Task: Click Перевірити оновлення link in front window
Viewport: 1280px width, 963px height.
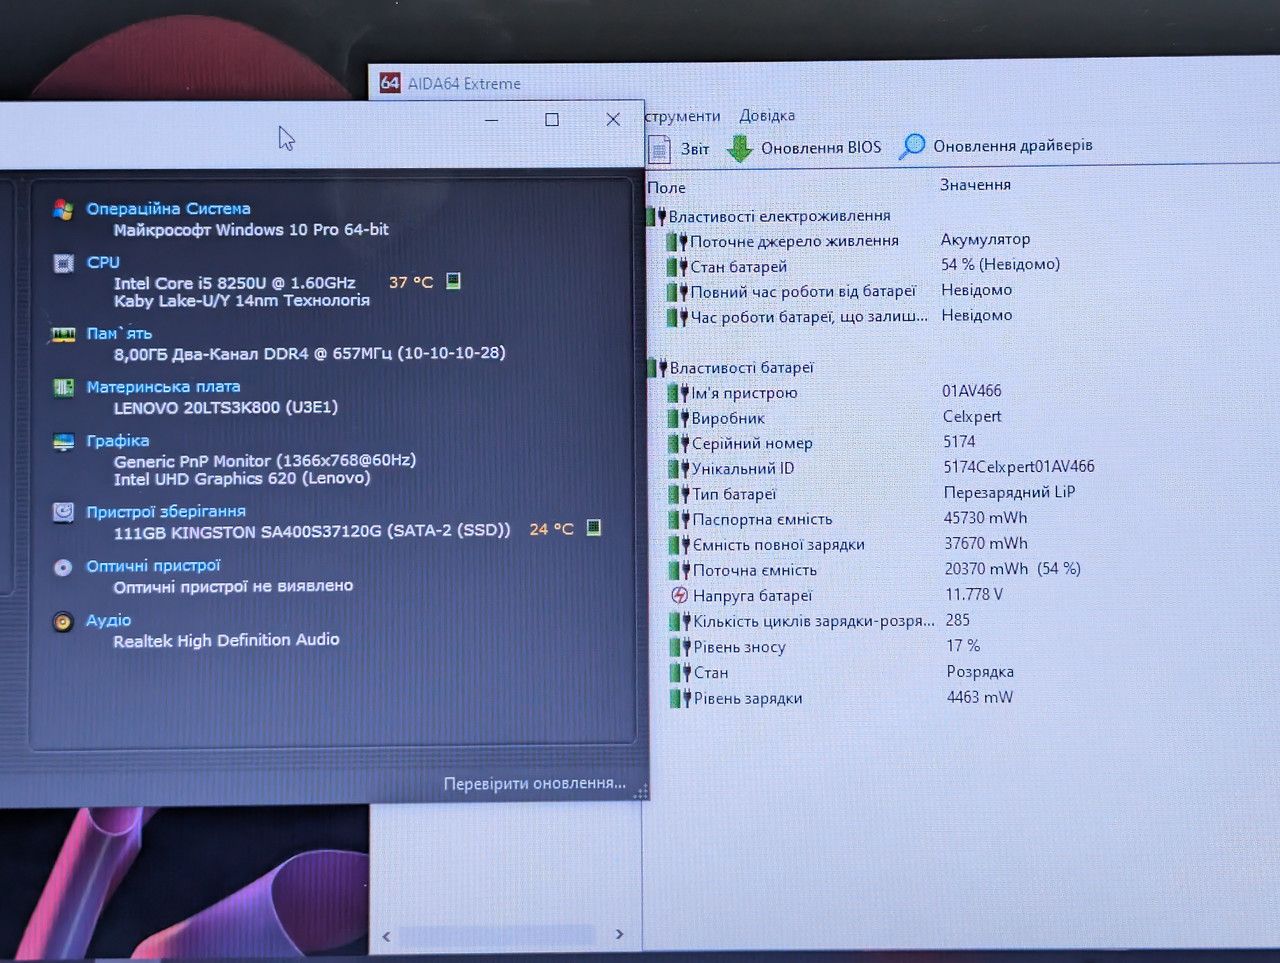Action: [x=535, y=783]
